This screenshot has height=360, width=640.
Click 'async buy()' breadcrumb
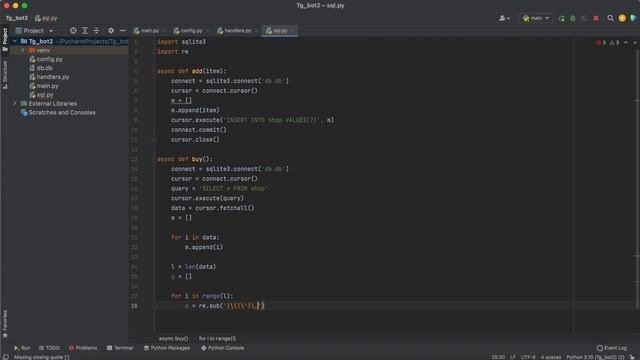coord(173,338)
